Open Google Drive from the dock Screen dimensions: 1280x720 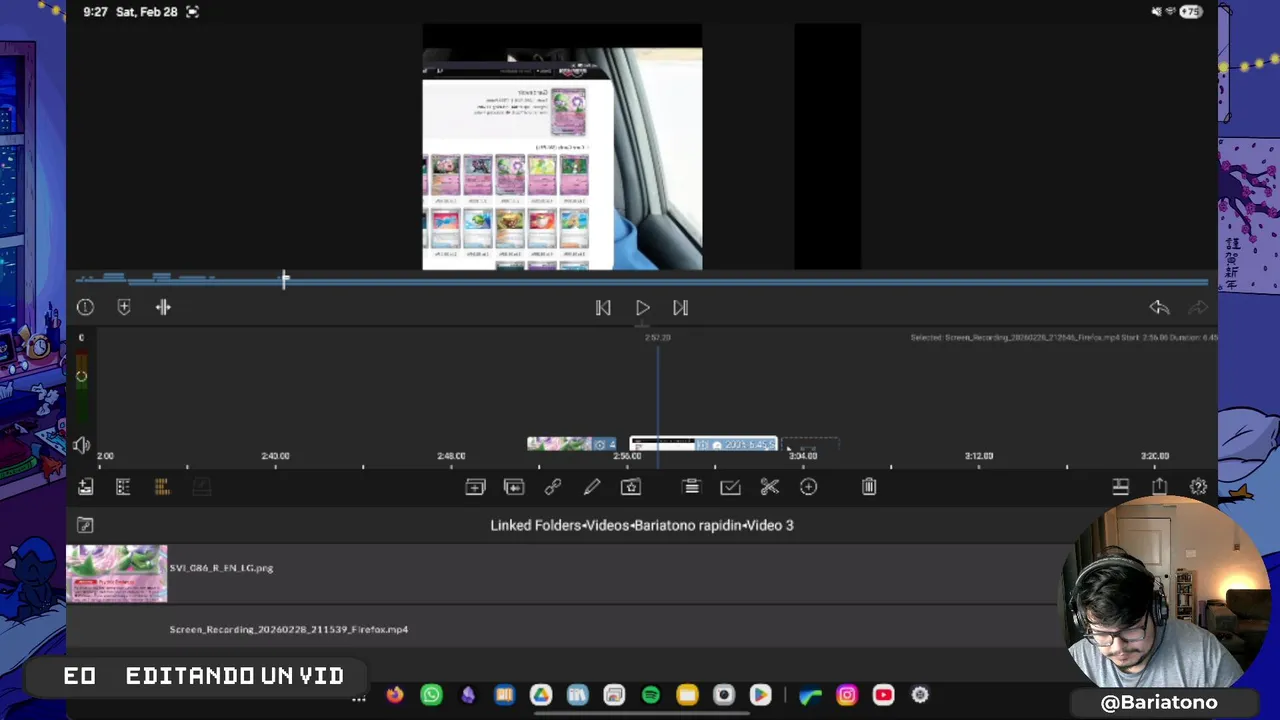[541, 695]
